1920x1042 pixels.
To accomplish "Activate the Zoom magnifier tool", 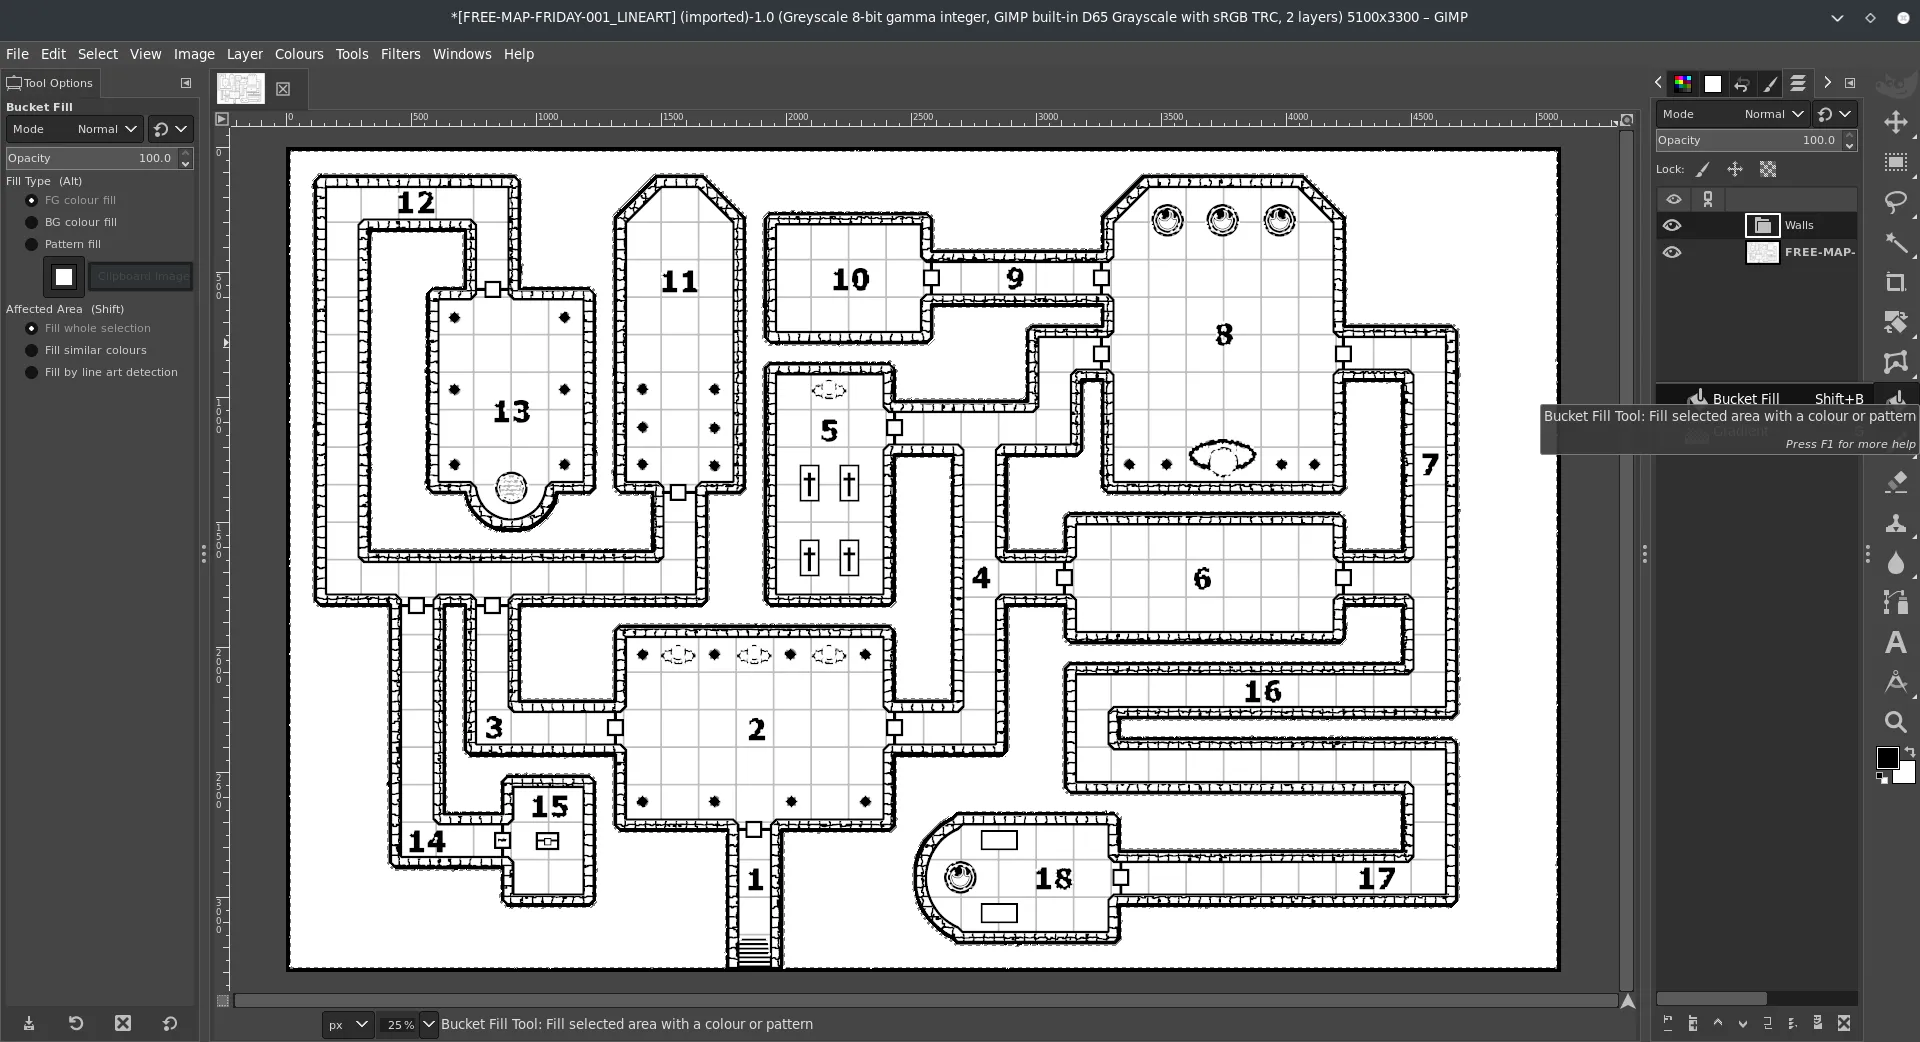I will point(1895,722).
